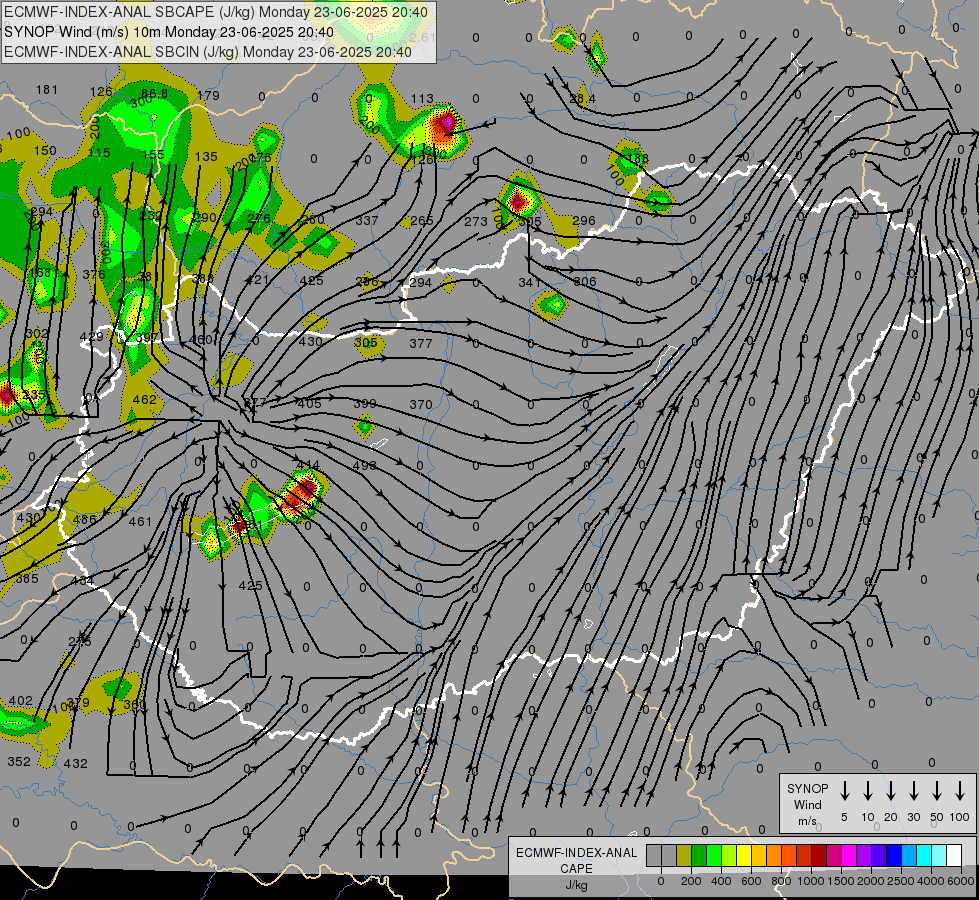Click the dark maroon red CAPE legend swatch

coord(819,856)
